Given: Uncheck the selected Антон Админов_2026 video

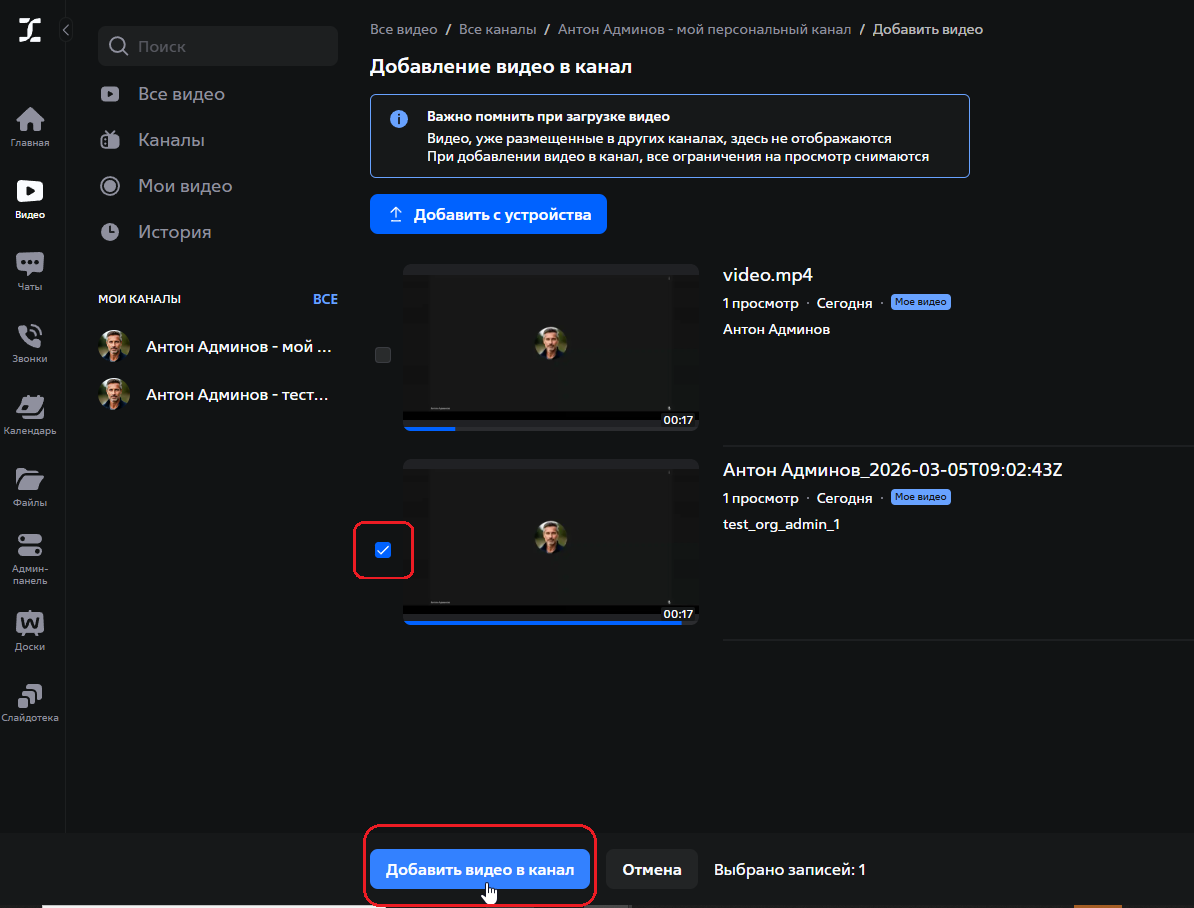Looking at the screenshot, I should 383,549.
